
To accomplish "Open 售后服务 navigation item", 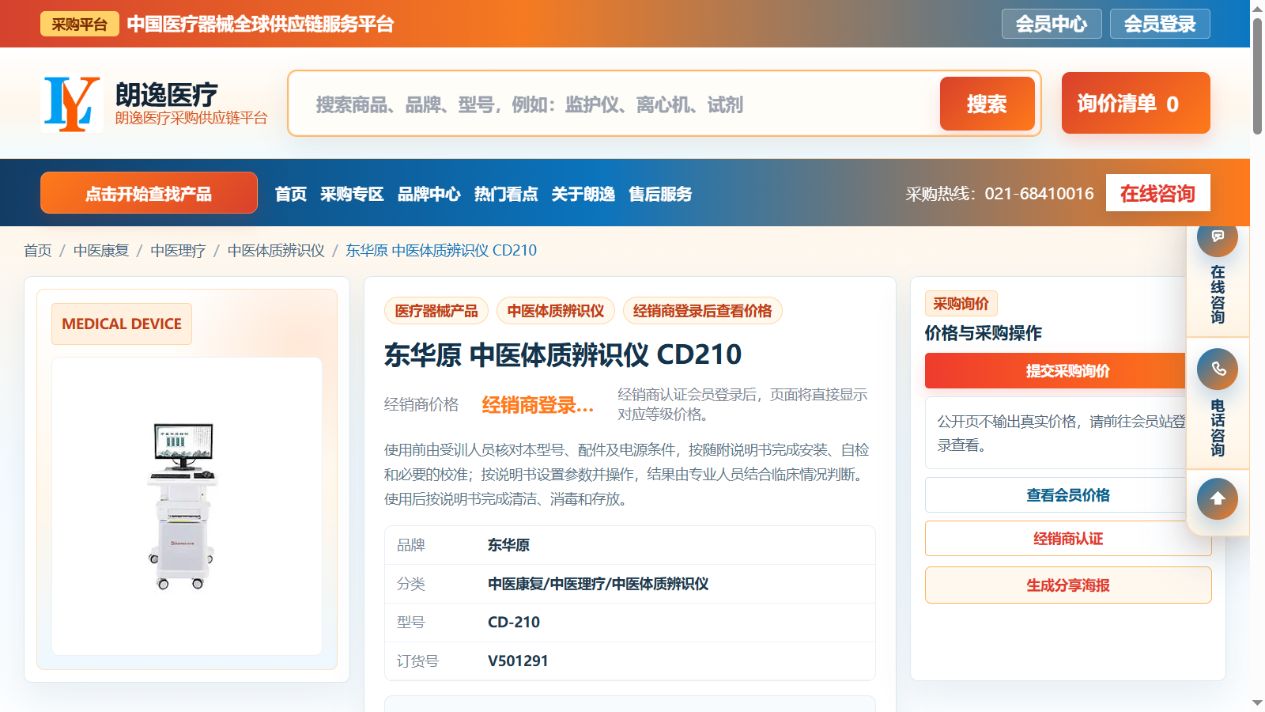I will (x=660, y=194).
